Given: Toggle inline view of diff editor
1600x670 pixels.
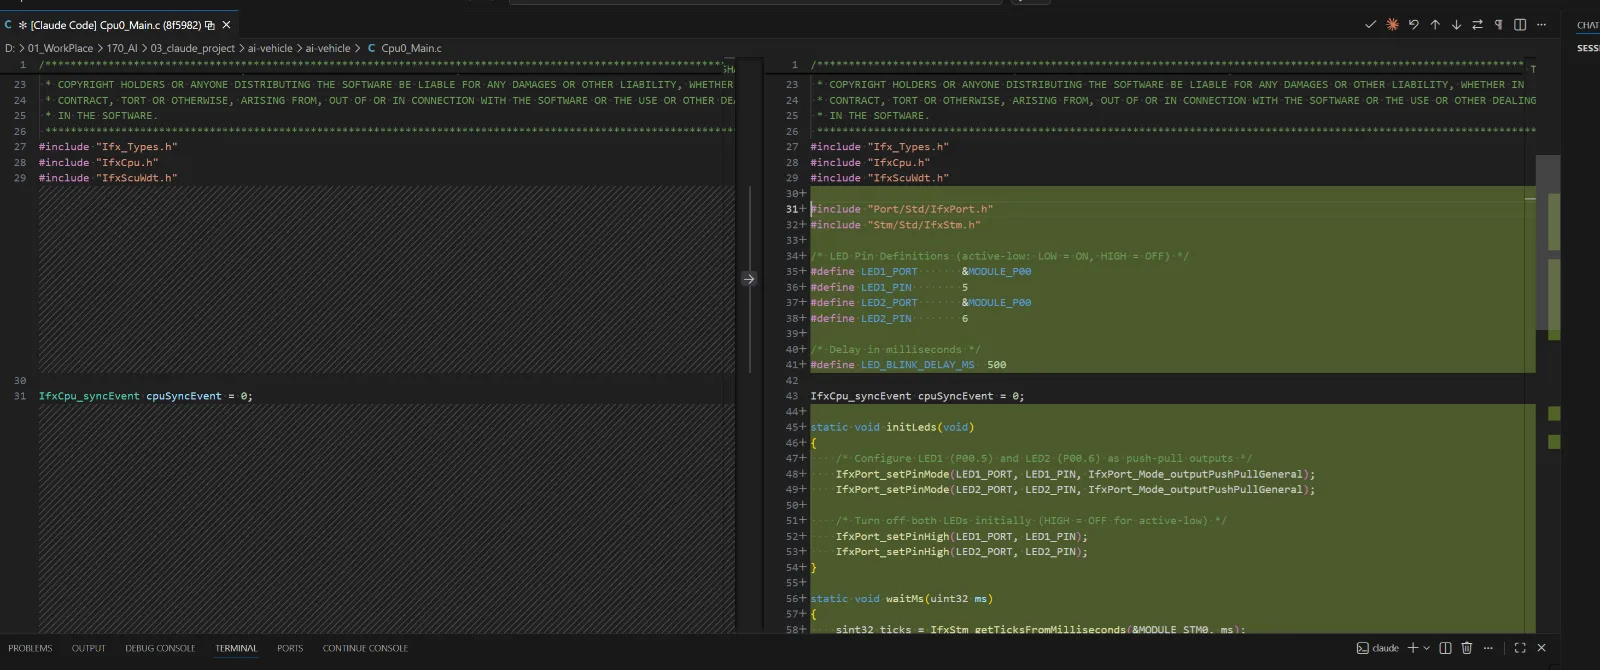Looking at the screenshot, I should (x=1520, y=25).
